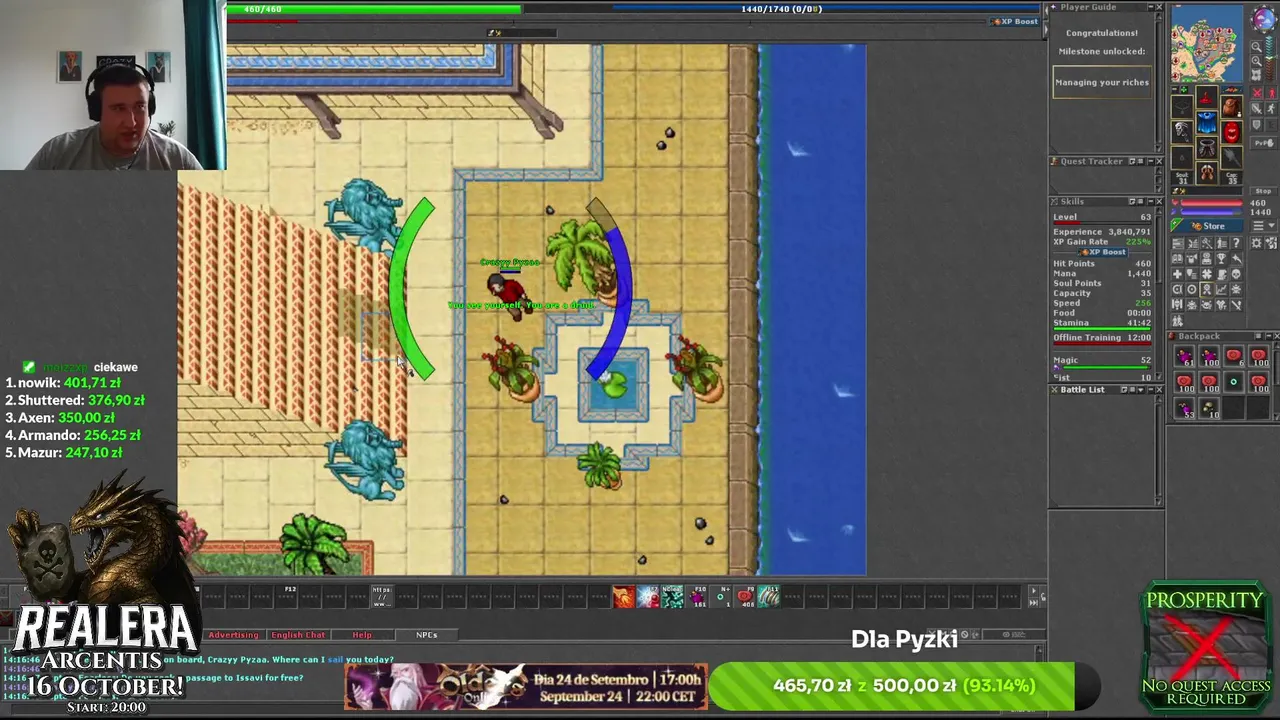
Task: Open the equipped backpack slot
Action: (x=1231, y=106)
